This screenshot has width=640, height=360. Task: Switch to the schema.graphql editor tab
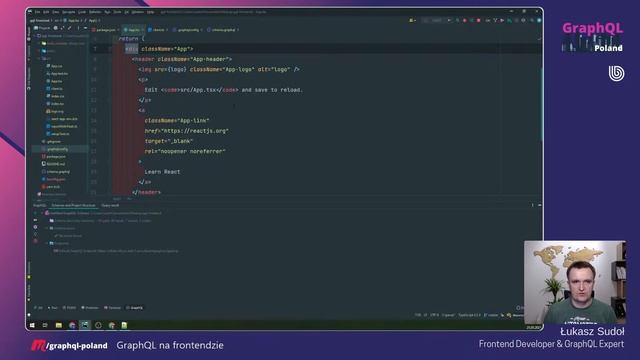223,30
